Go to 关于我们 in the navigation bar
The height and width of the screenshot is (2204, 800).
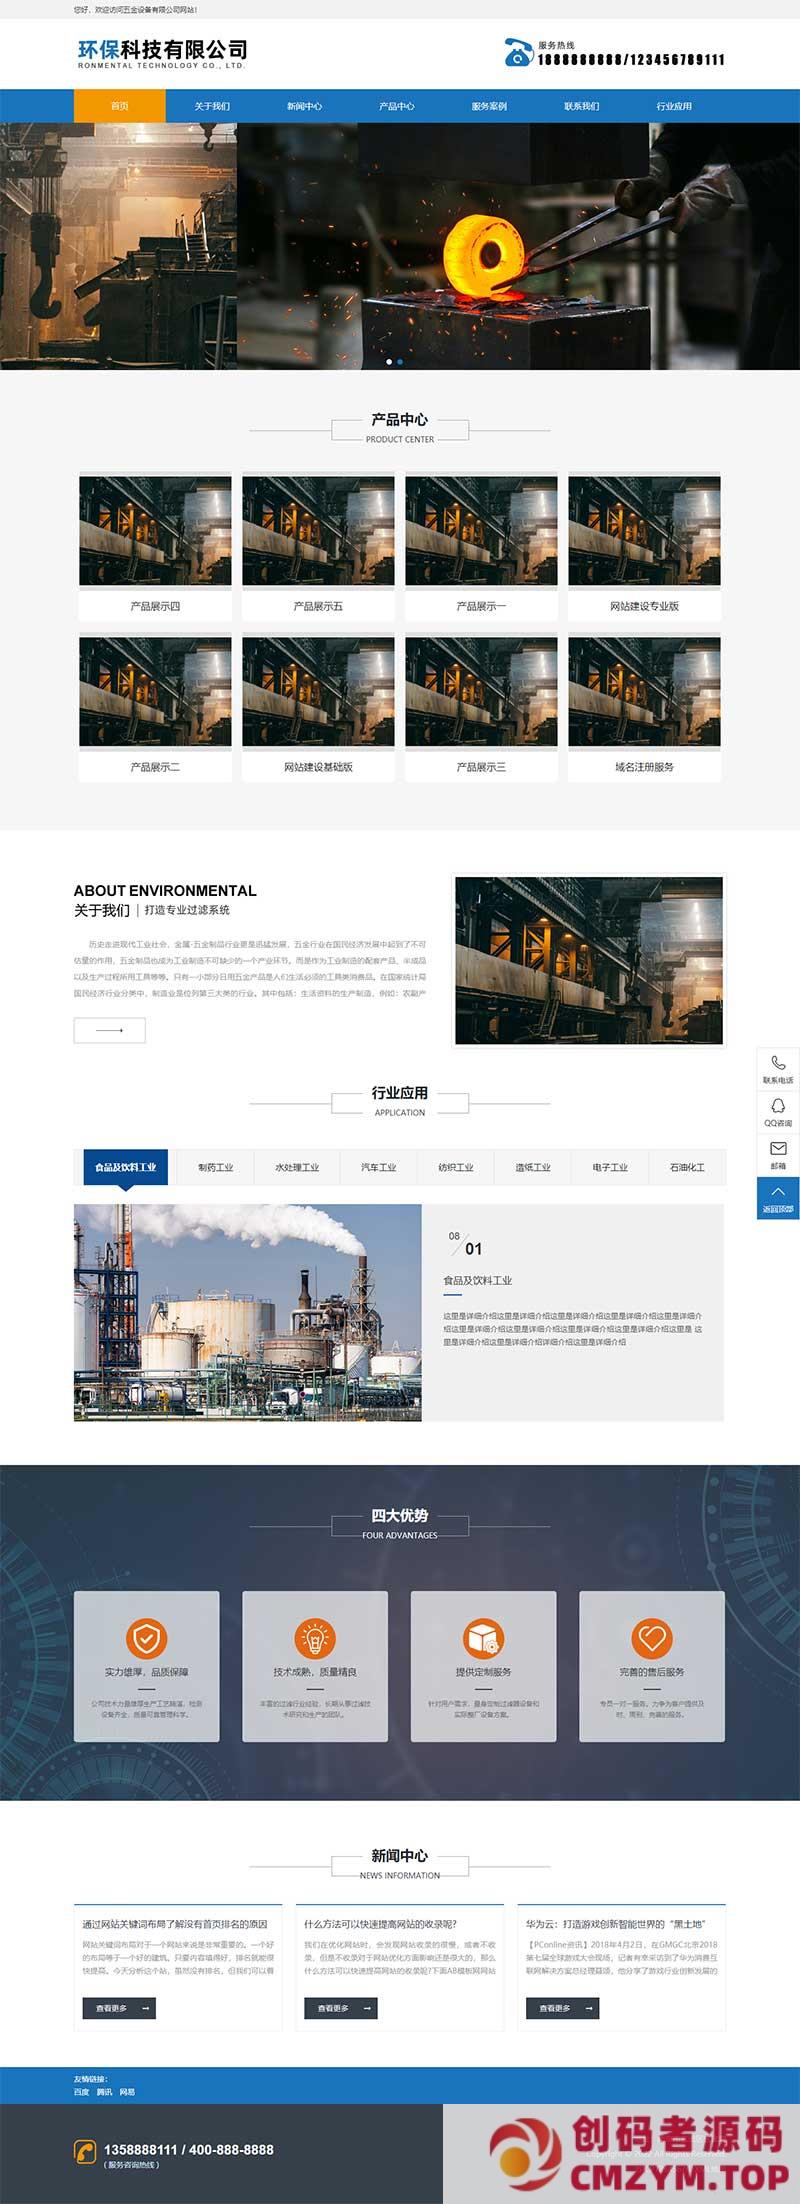click(212, 106)
